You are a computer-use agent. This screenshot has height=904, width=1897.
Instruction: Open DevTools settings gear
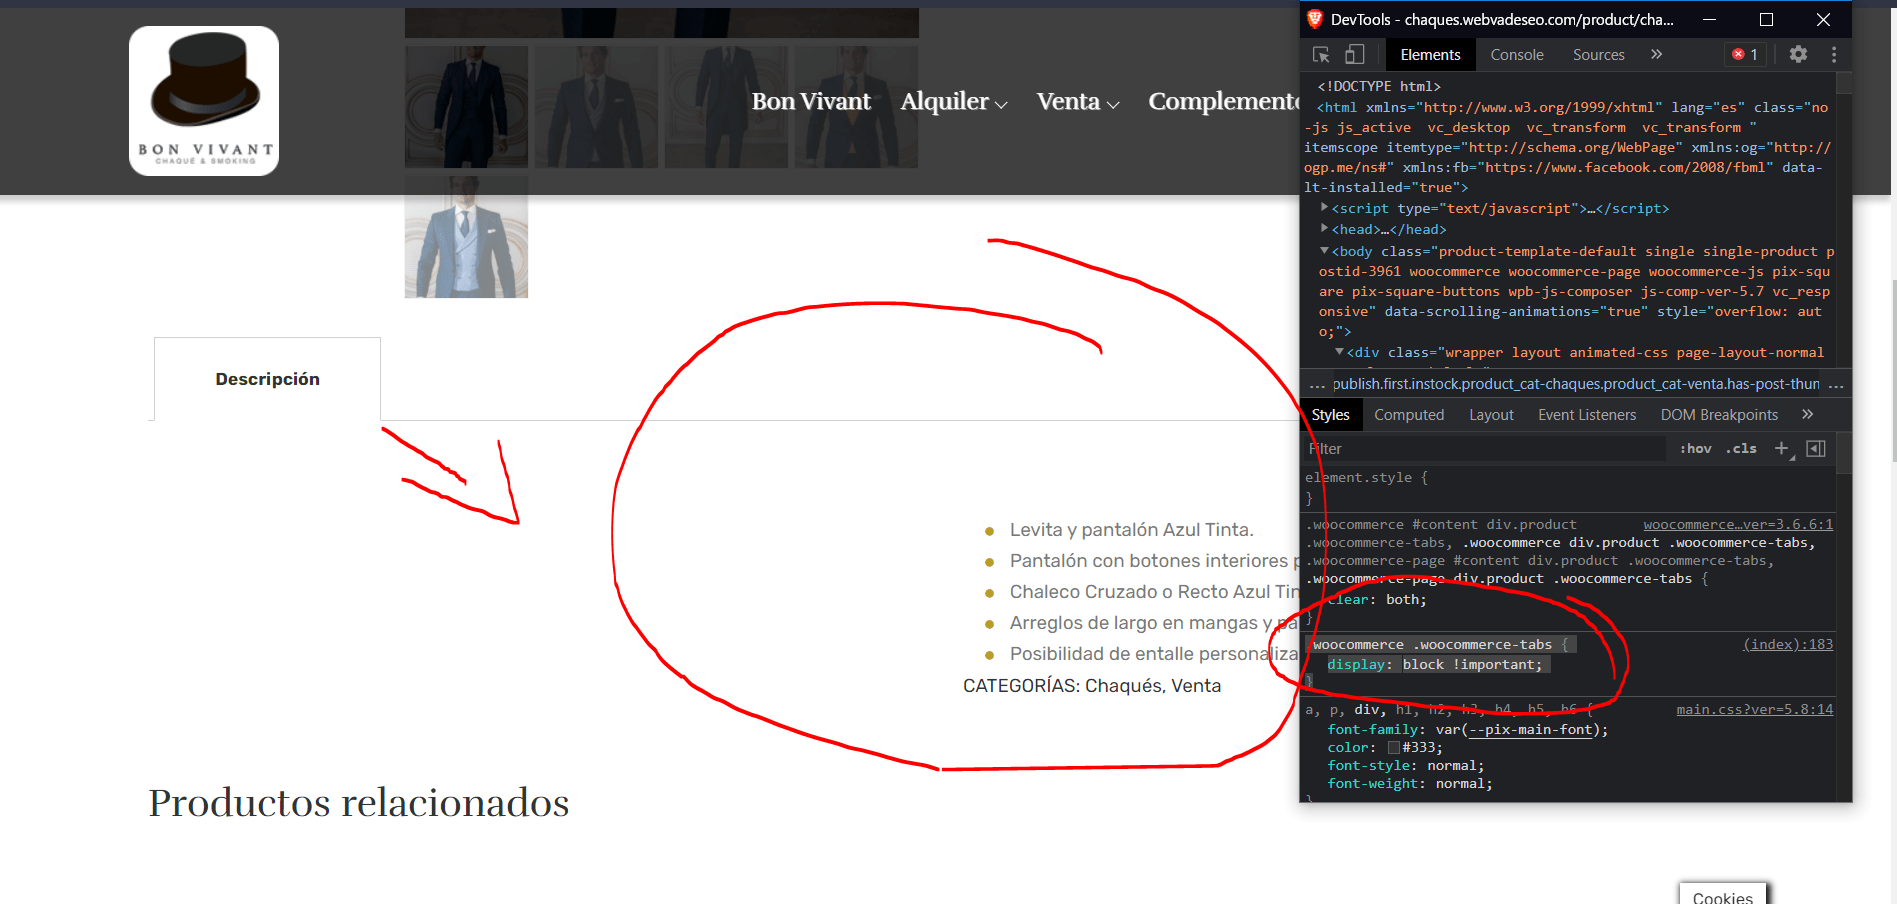pyautogui.click(x=1798, y=55)
